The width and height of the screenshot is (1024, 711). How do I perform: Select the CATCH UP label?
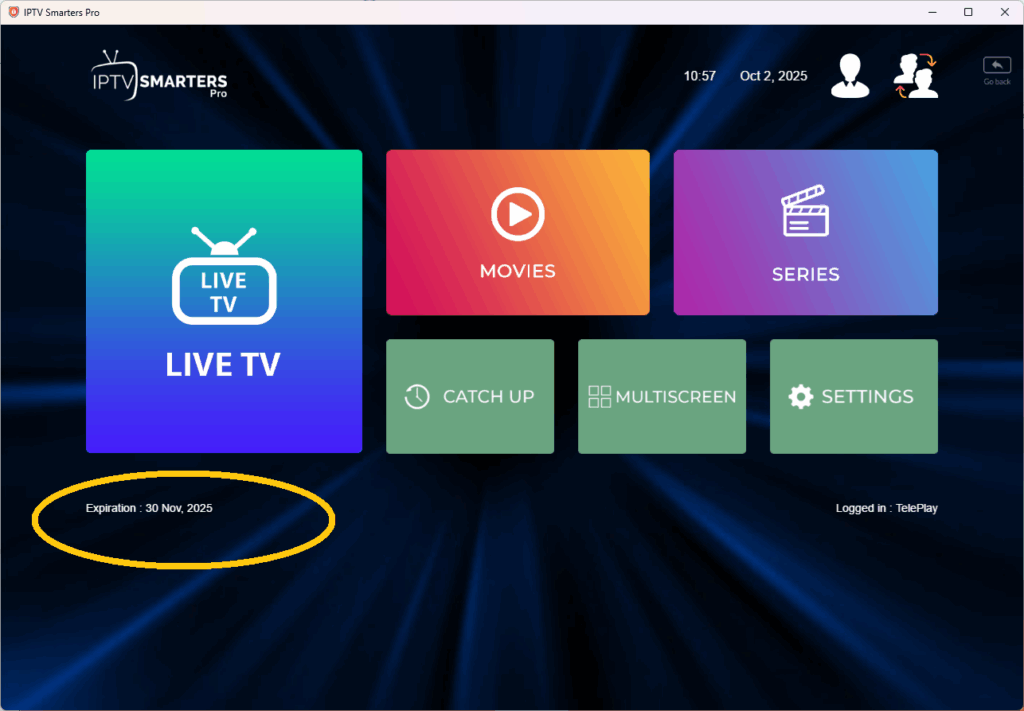[x=488, y=397]
